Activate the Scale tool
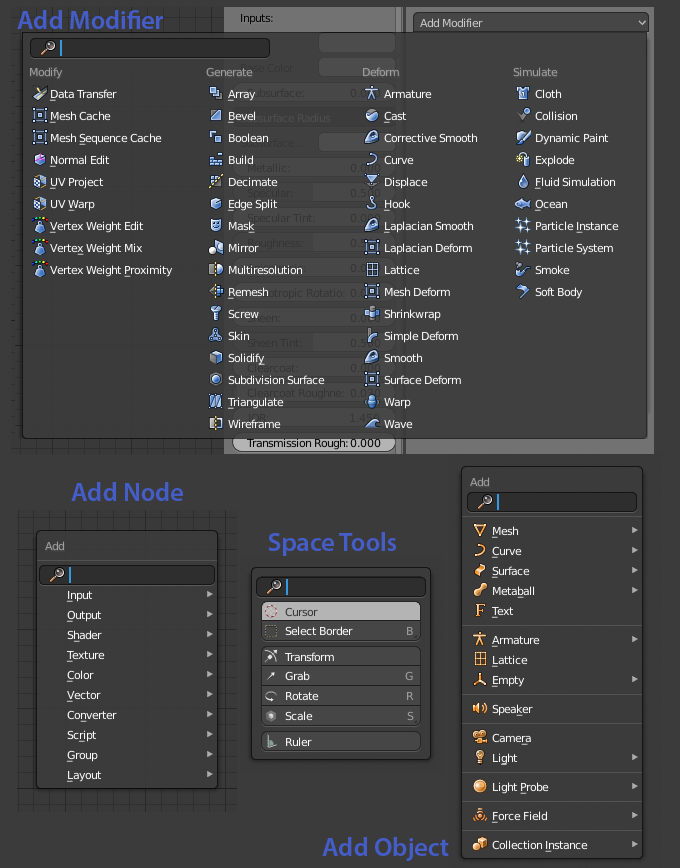Screen dimensions: 680x868 click(341, 715)
